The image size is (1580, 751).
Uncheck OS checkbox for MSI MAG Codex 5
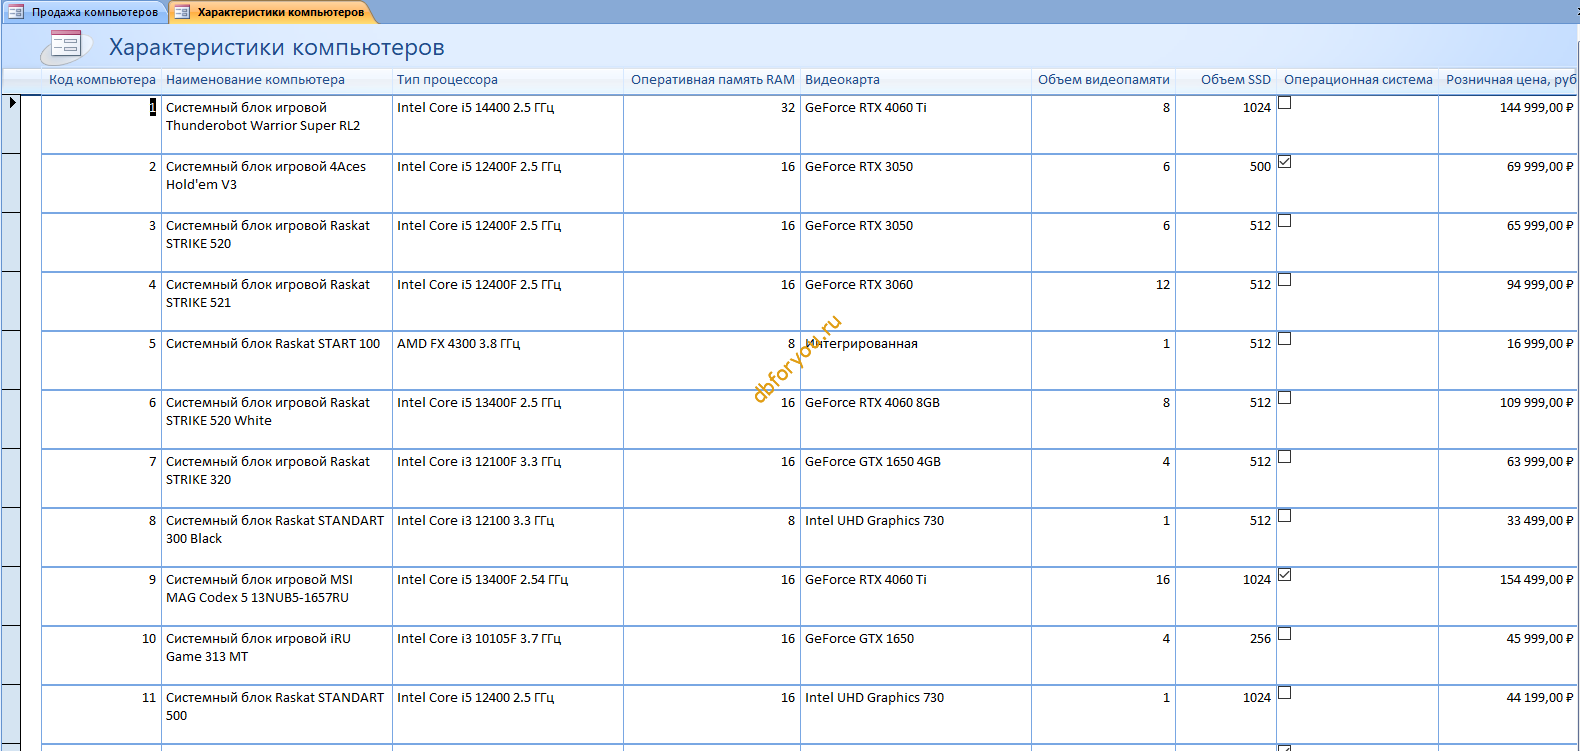(1285, 574)
